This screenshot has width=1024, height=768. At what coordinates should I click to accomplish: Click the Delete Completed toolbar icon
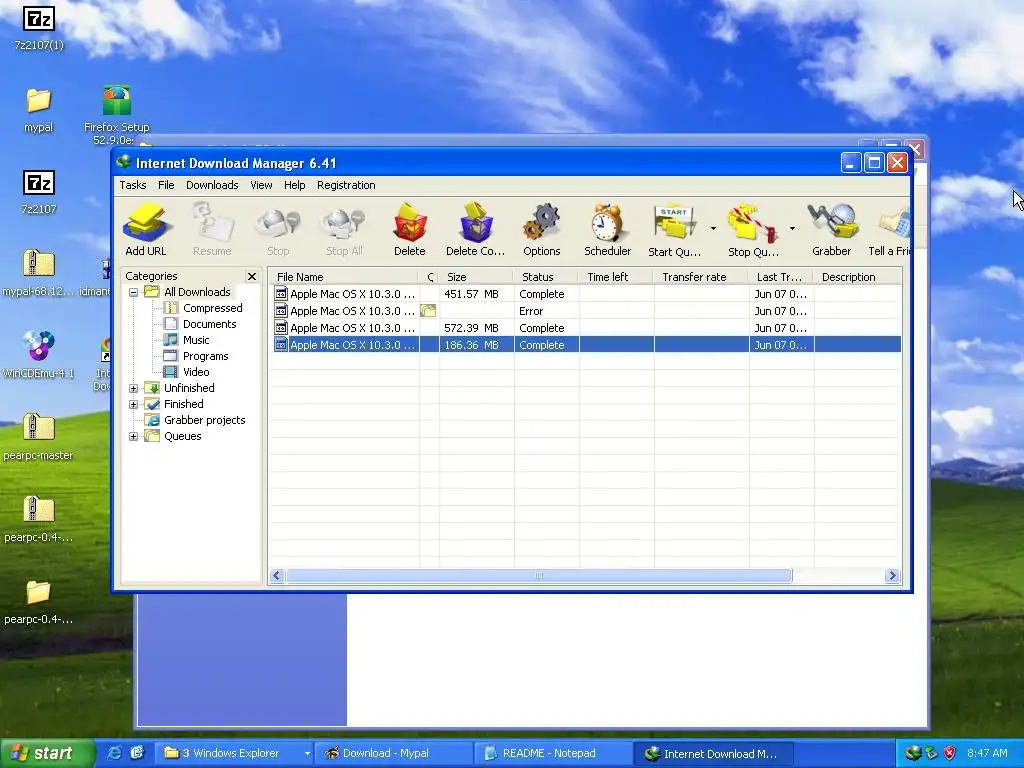(x=475, y=229)
